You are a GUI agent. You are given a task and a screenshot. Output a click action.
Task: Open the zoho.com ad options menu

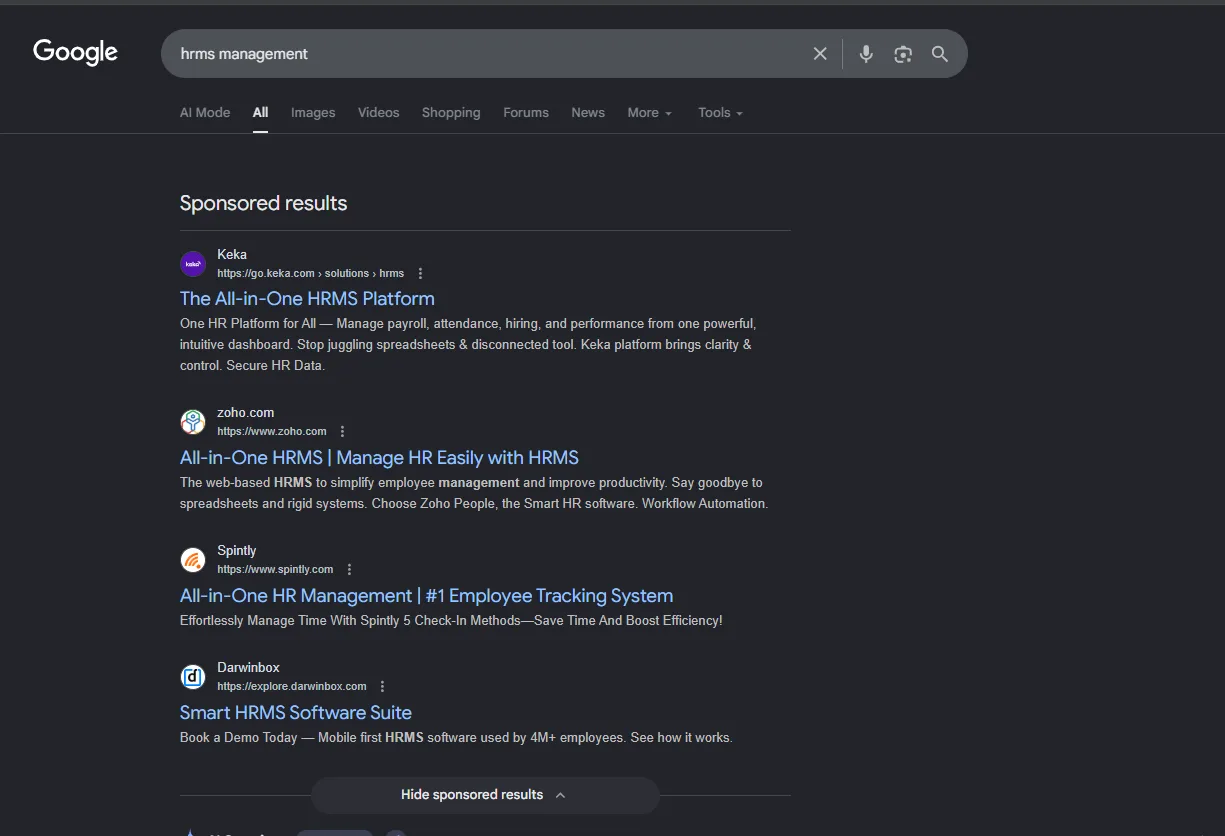(x=342, y=431)
